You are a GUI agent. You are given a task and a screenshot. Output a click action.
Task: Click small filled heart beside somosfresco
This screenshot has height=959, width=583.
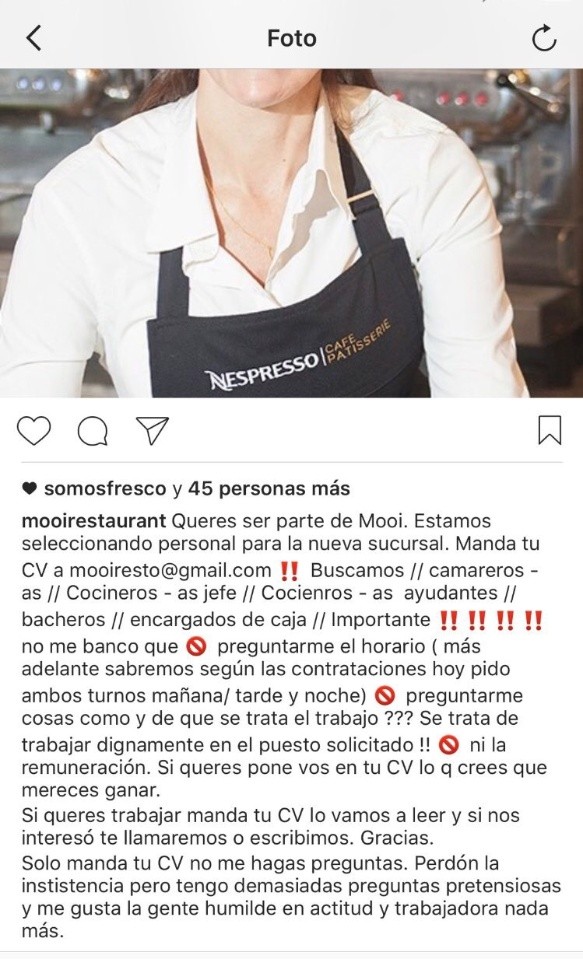pos(29,489)
